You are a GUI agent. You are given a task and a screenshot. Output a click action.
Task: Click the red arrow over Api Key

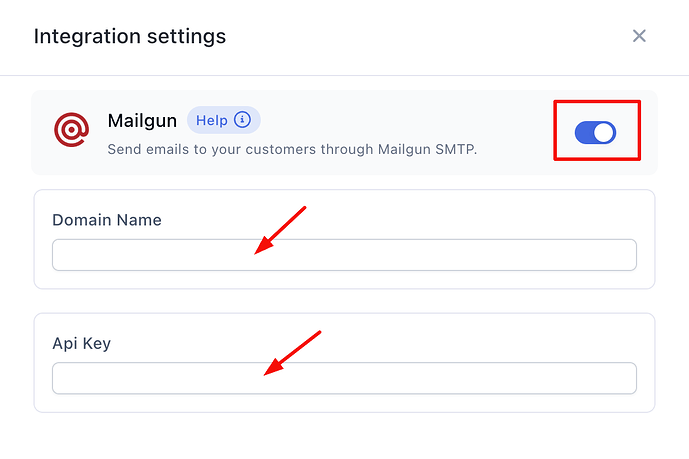[x=292, y=352]
